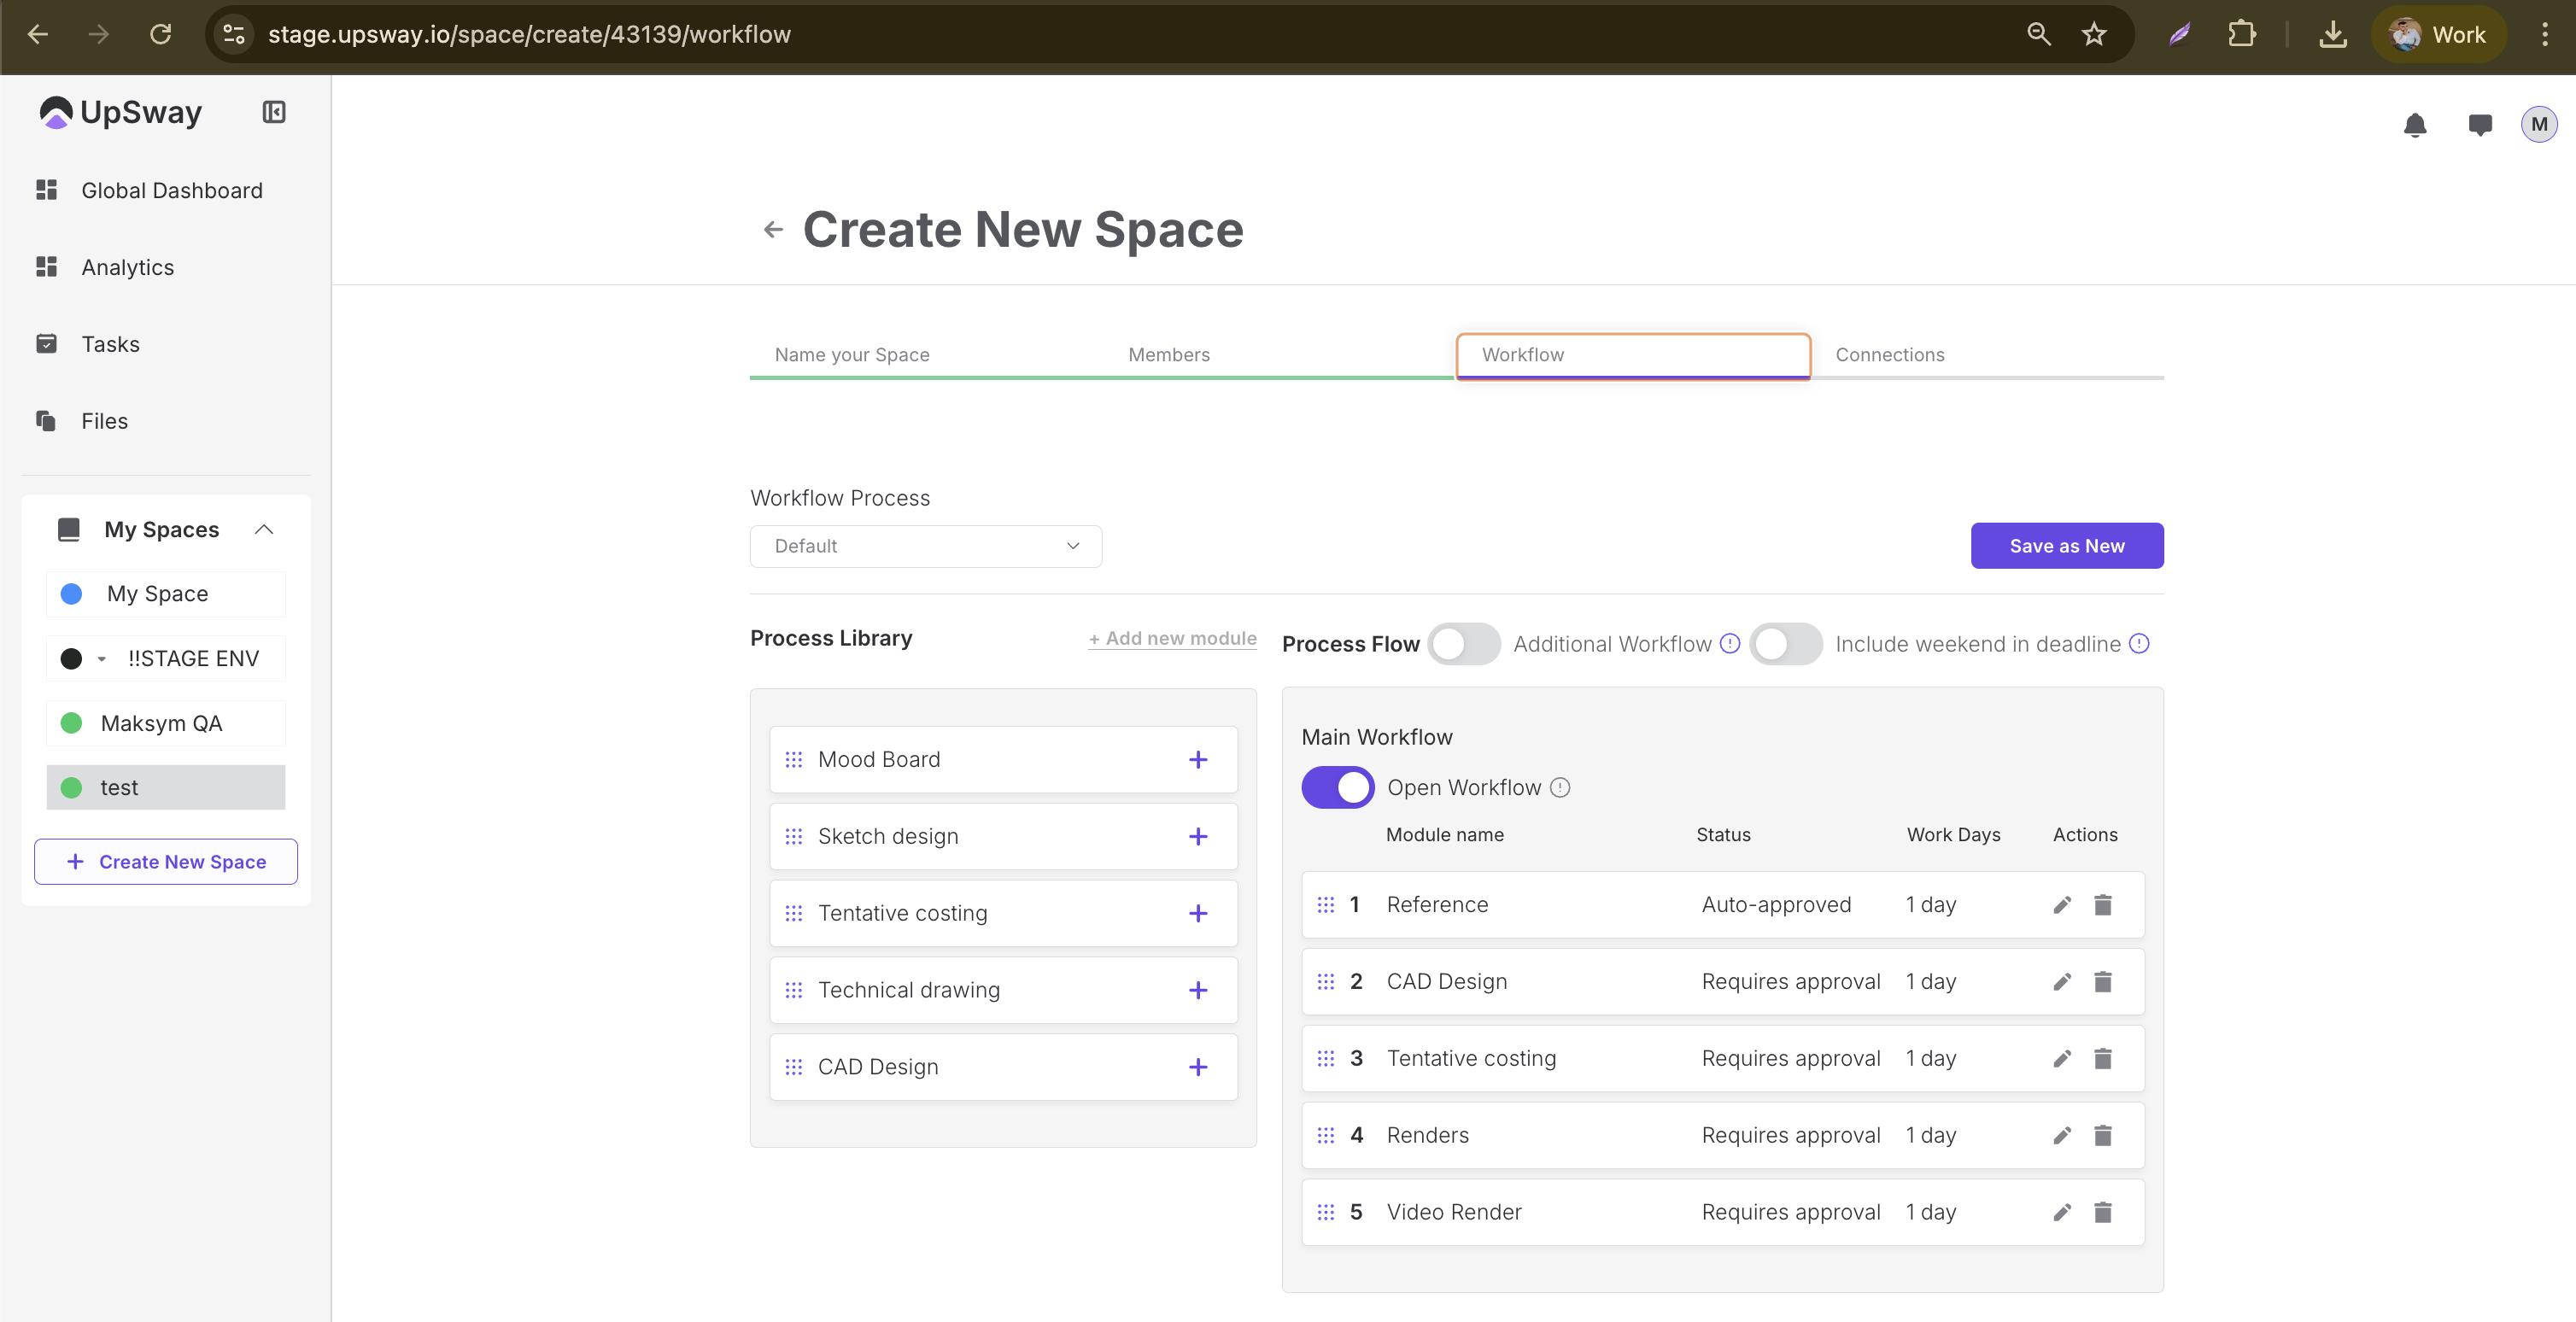Image resolution: width=2576 pixels, height=1322 pixels.
Task: Expand the !!STAGE ENV space arrow
Action: (x=101, y=659)
